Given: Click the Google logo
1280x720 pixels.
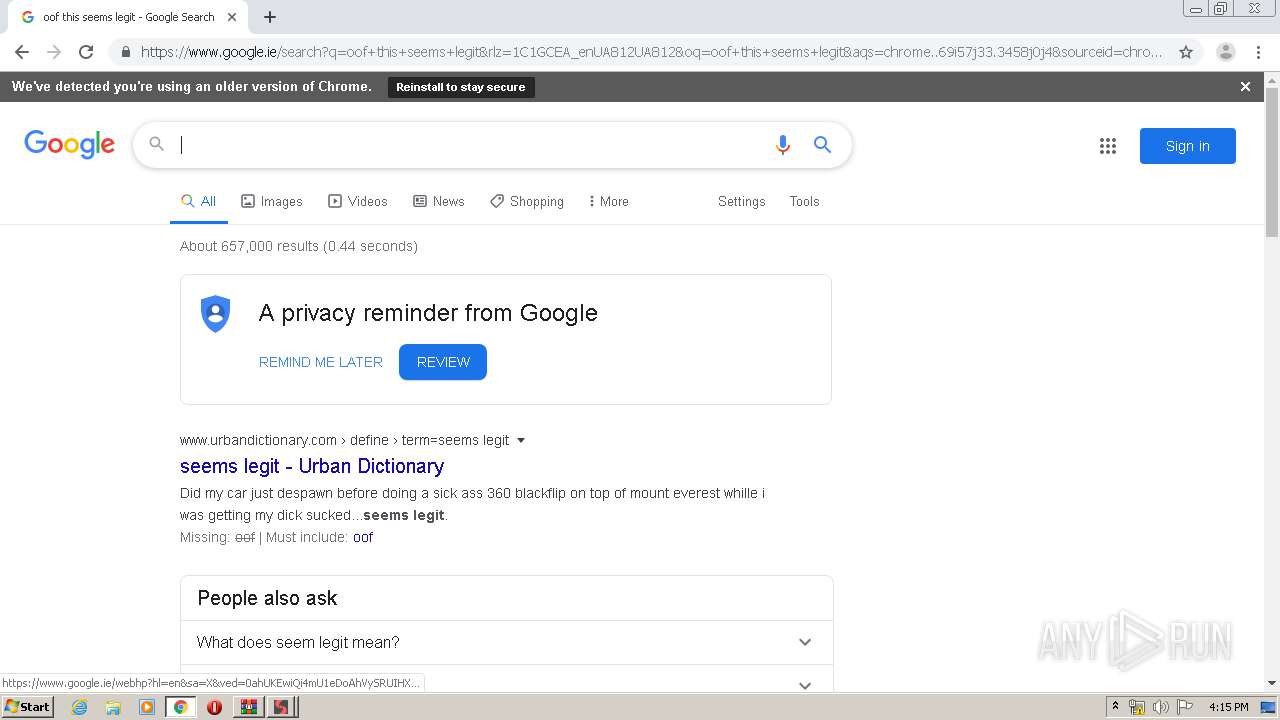Looking at the screenshot, I should pos(69,145).
